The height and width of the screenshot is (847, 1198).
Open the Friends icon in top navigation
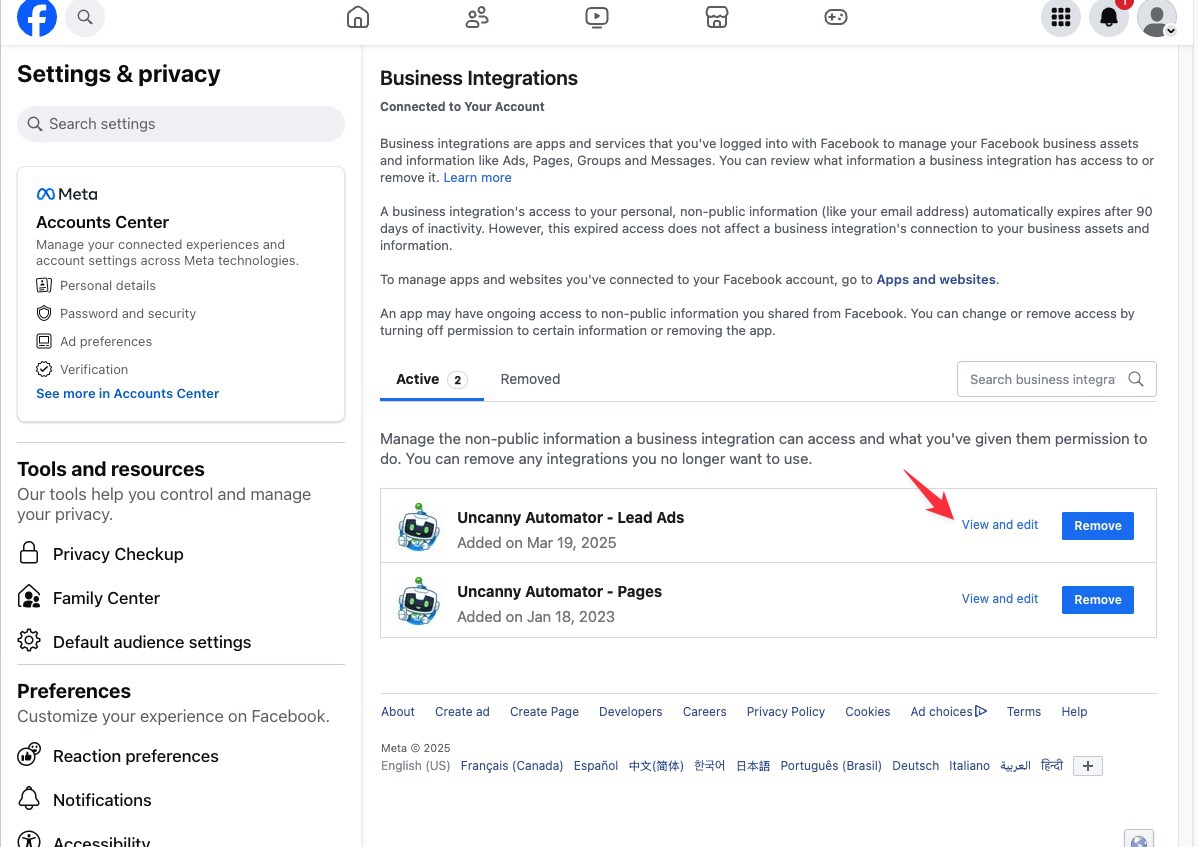pyautogui.click(x=477, y=17)
